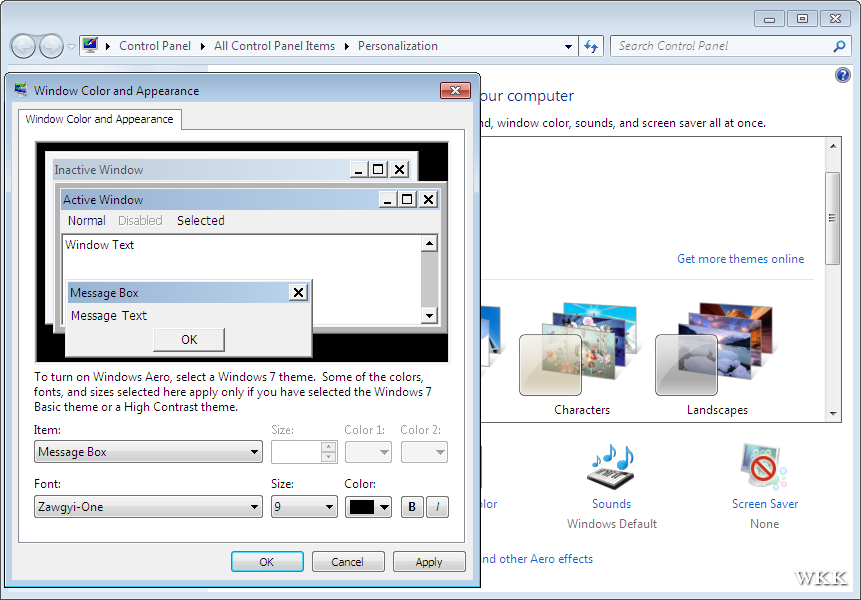Viewport: 861px width, 600px height.
Task: Click theme list scrollbar down arrow
Action: 833,413
